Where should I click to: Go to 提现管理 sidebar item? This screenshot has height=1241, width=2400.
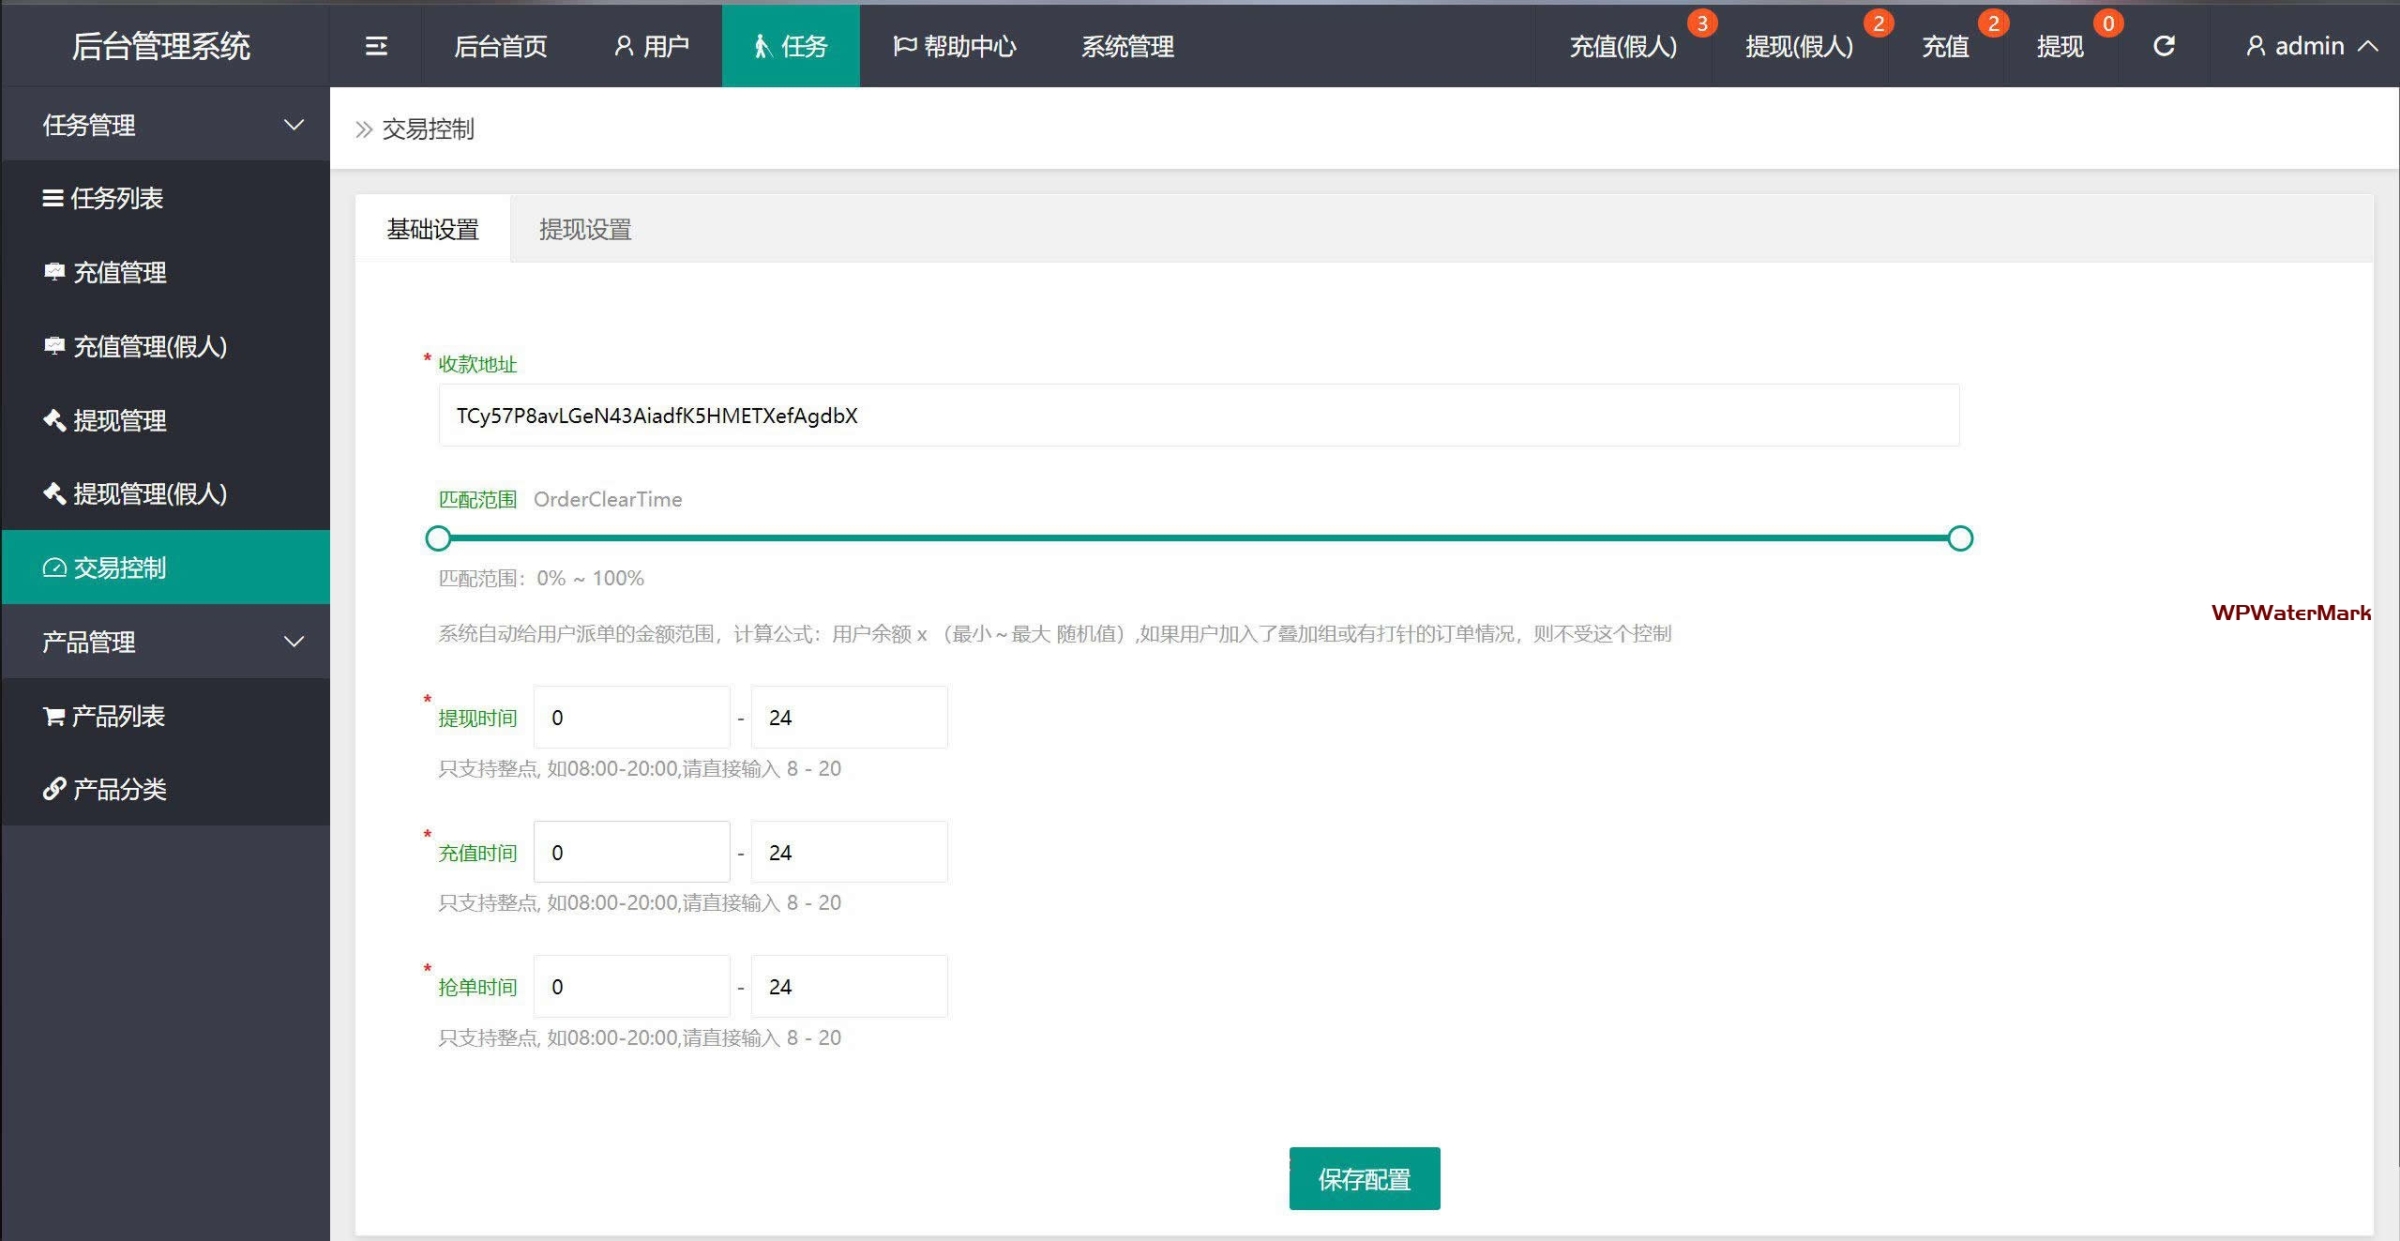tap(119, 420)
